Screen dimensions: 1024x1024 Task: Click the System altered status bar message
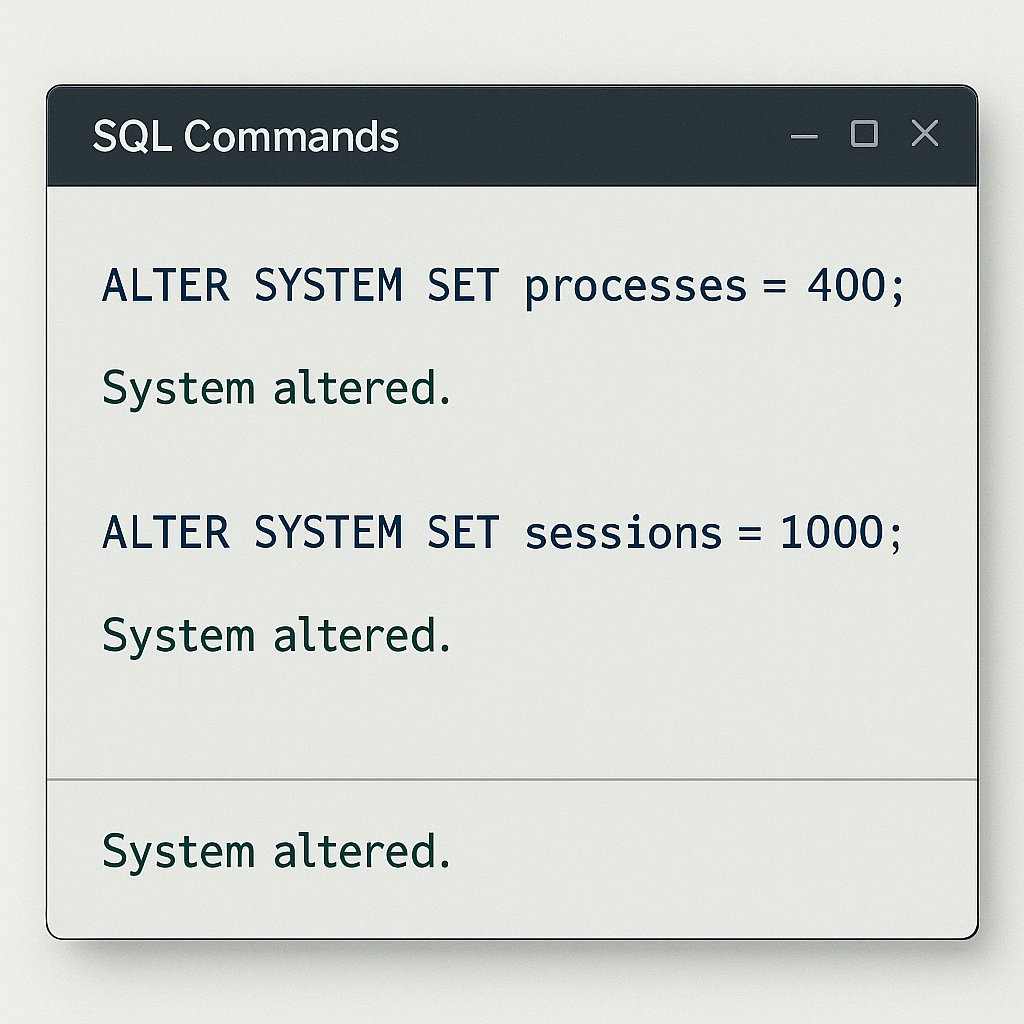275,851
